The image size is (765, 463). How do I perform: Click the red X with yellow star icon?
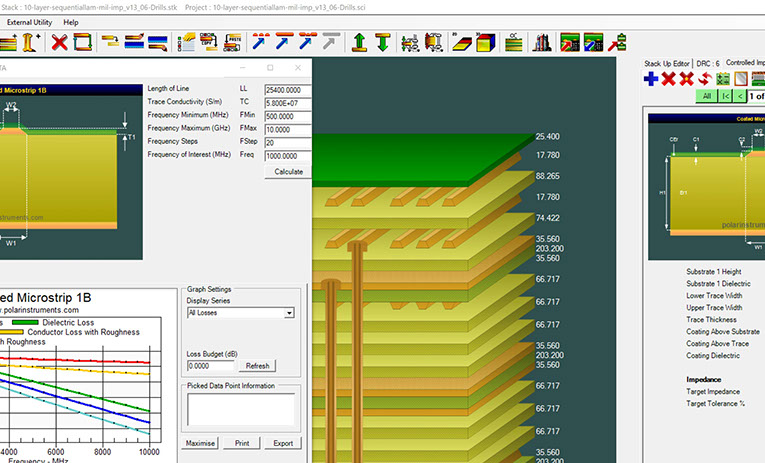pyautogui.click(x=686, y=79)
